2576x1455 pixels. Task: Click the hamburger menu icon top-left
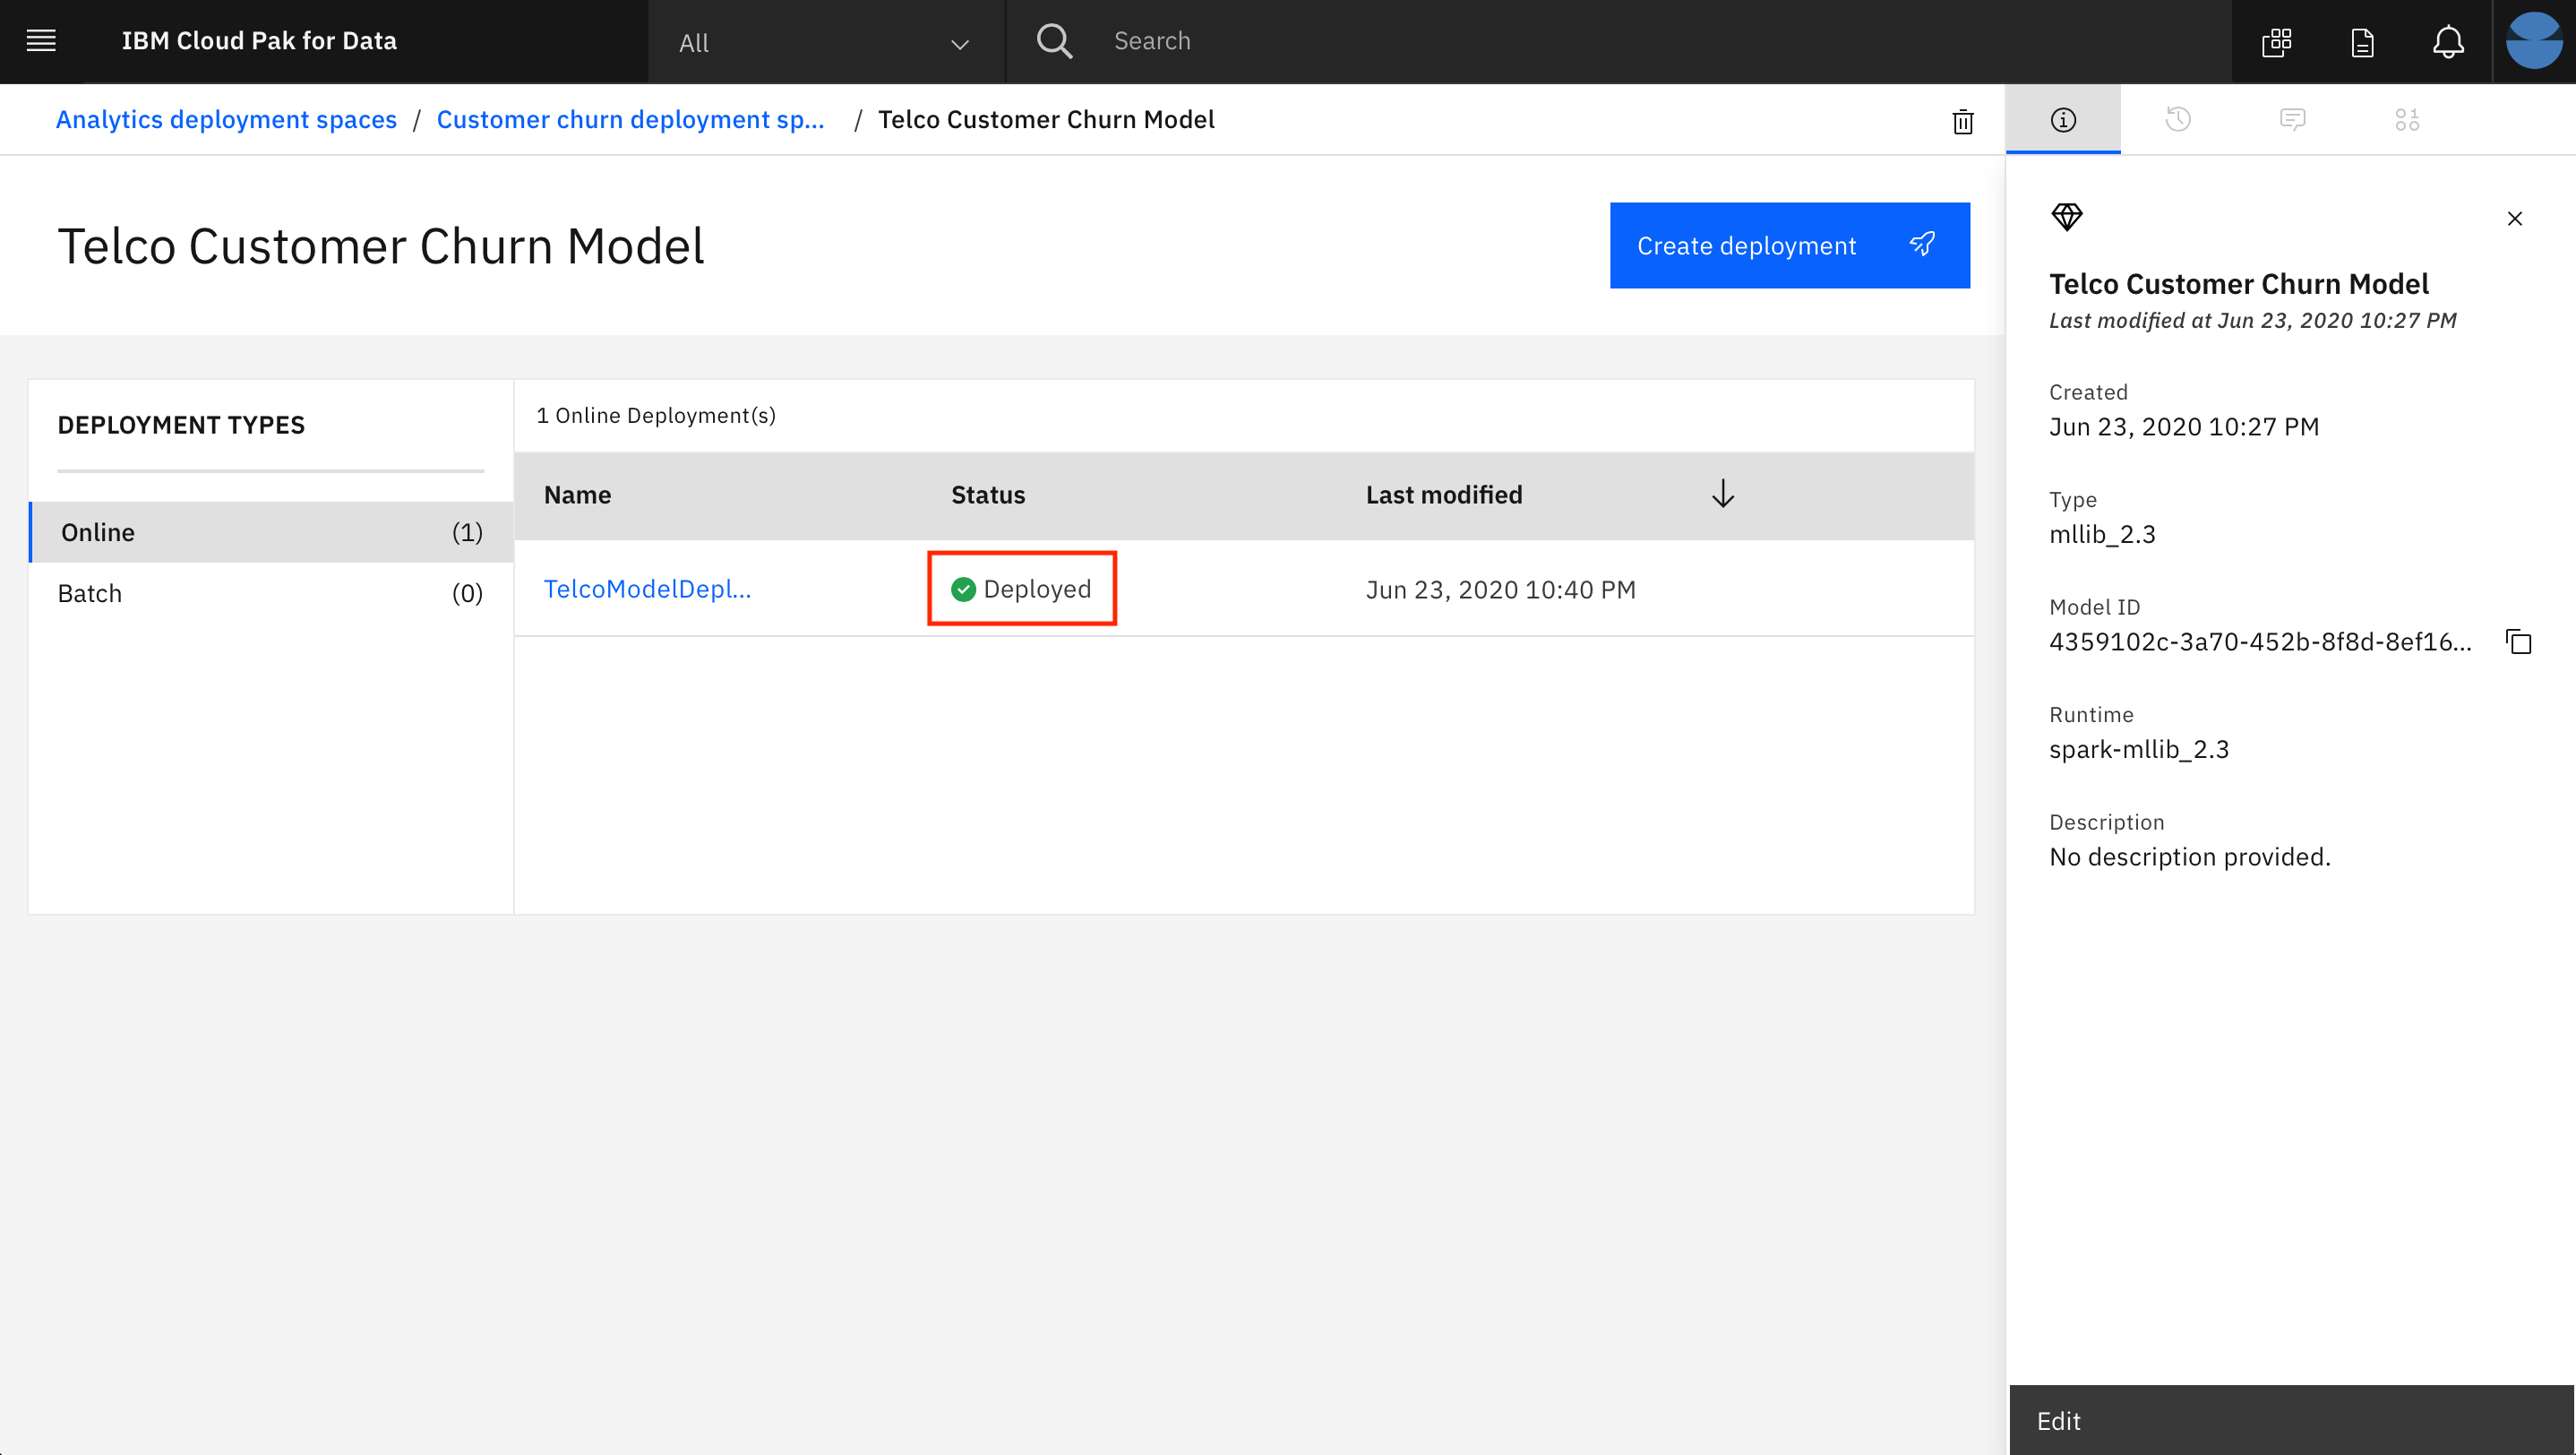click(40, 40)
